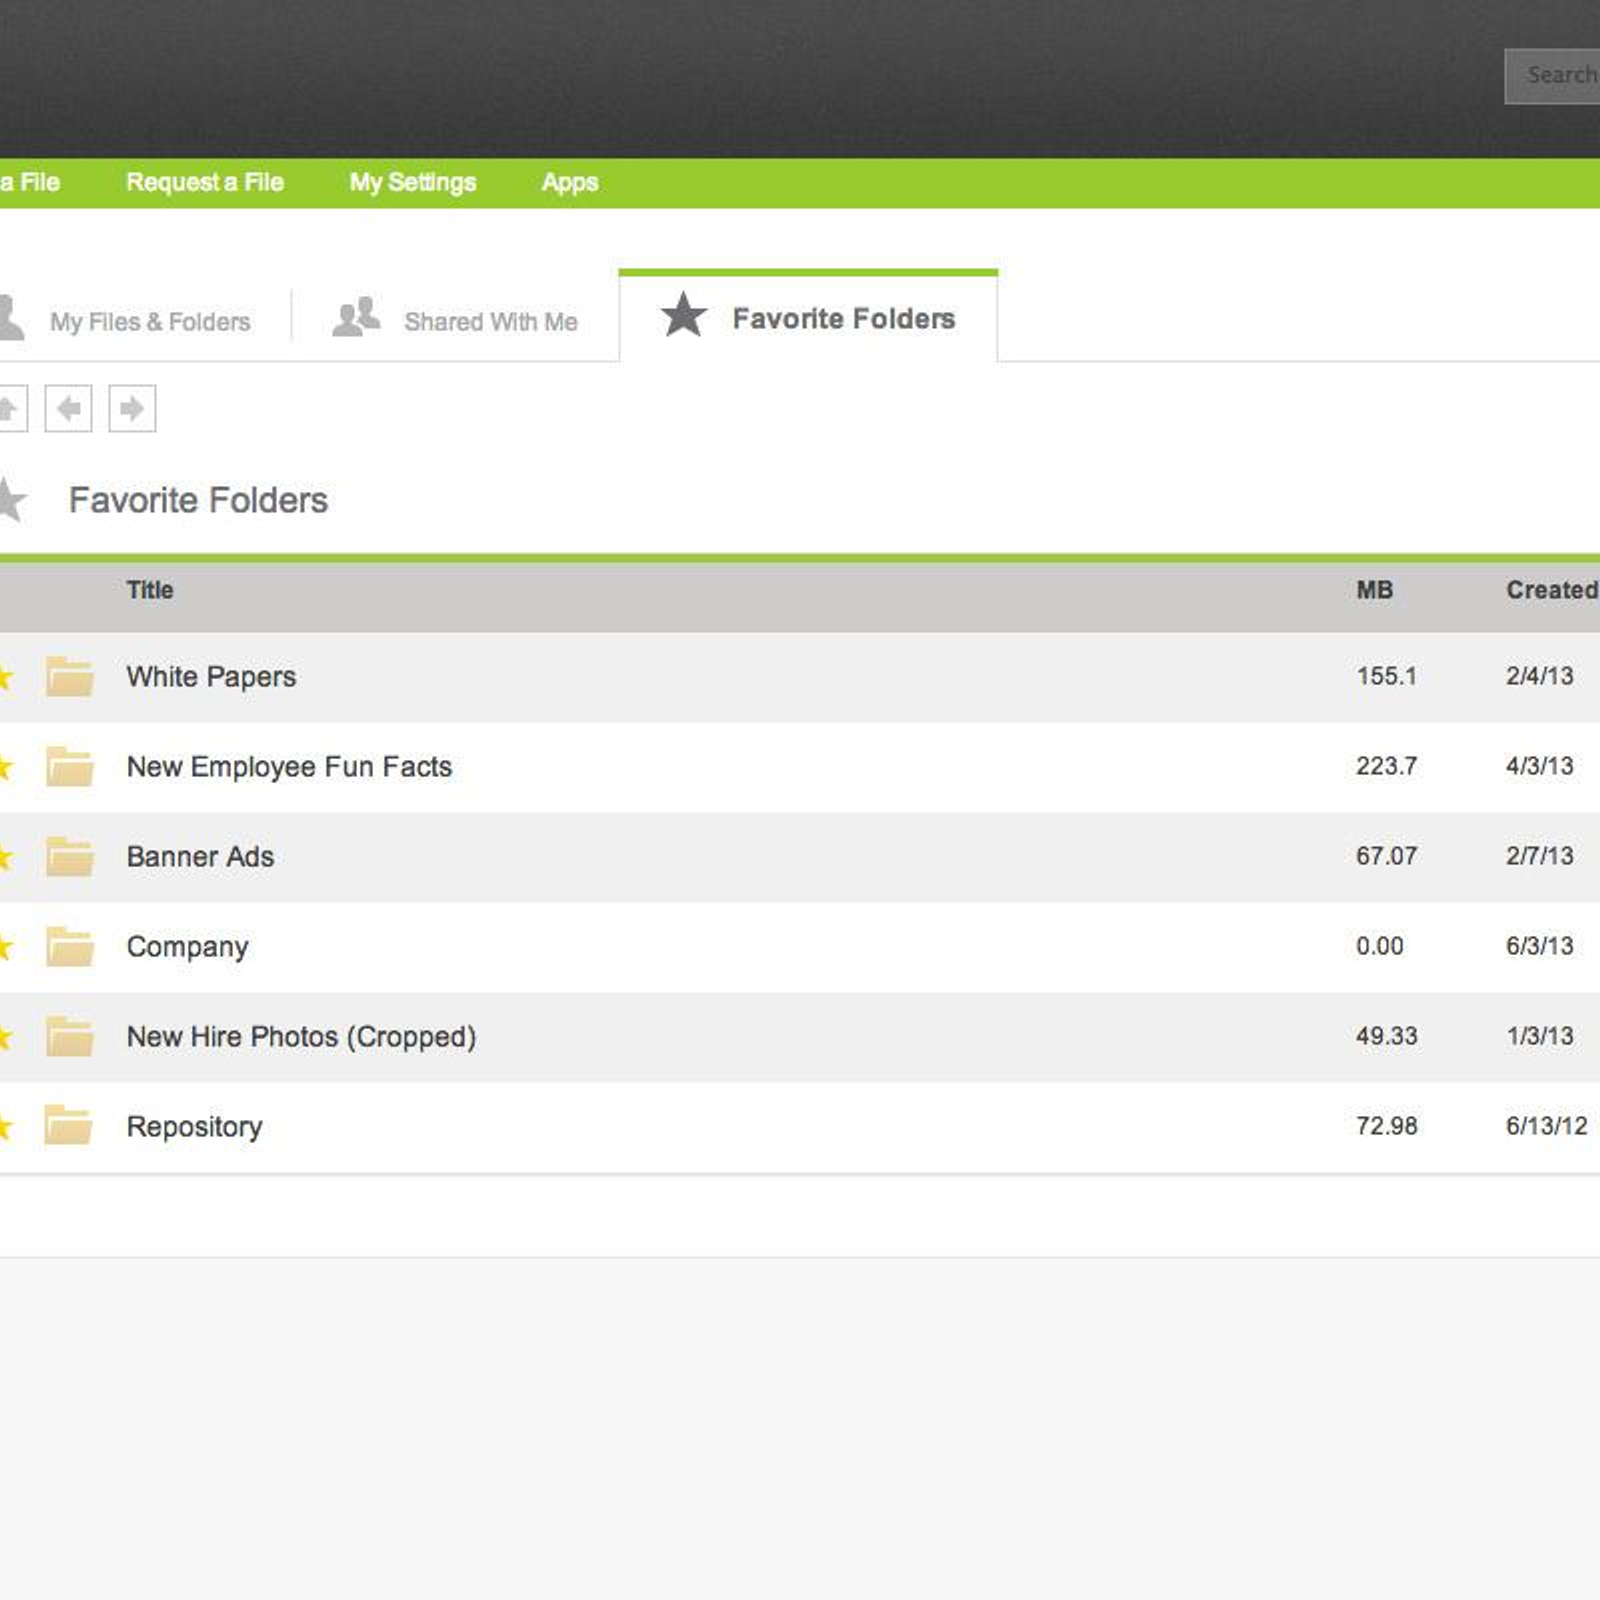Toggle favorite star for New Hire Photos
The height and width of the screenshot is (1600, 1600).
coord(5,1037)
